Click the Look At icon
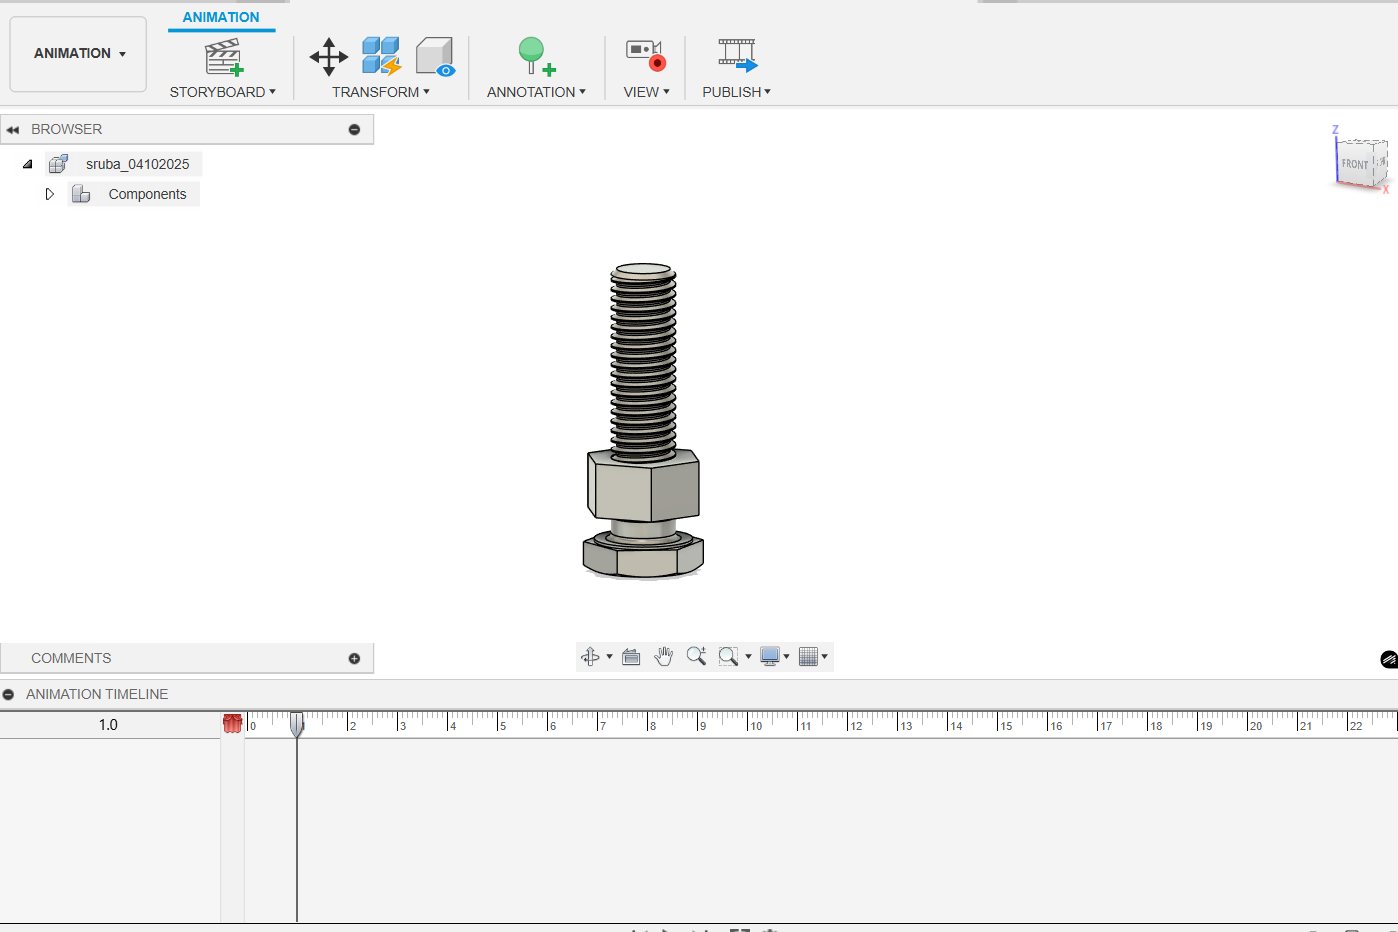This screenshot has height=932, width=1398. click(631, 657)
